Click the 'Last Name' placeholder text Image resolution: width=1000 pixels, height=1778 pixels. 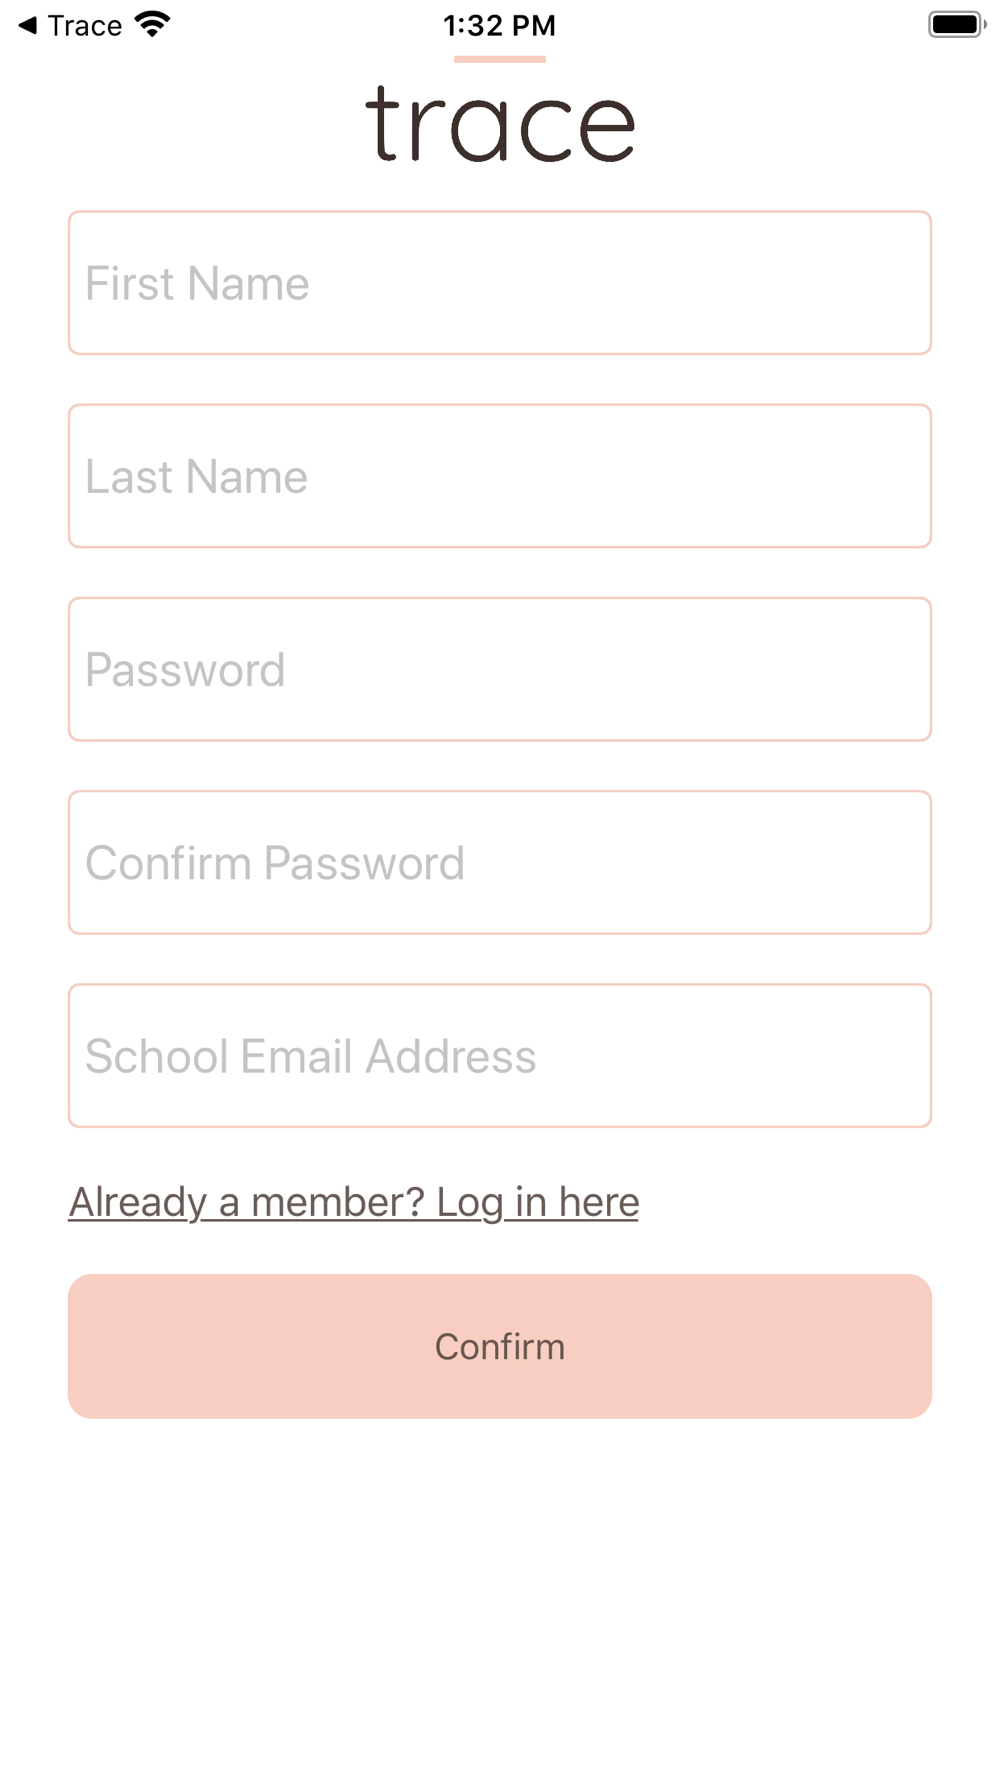[x=196, y=476]
